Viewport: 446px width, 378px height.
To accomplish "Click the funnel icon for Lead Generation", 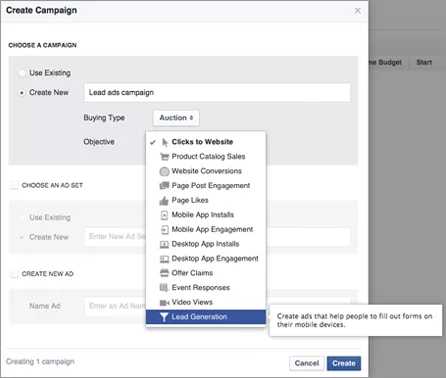I will (164, 317).
